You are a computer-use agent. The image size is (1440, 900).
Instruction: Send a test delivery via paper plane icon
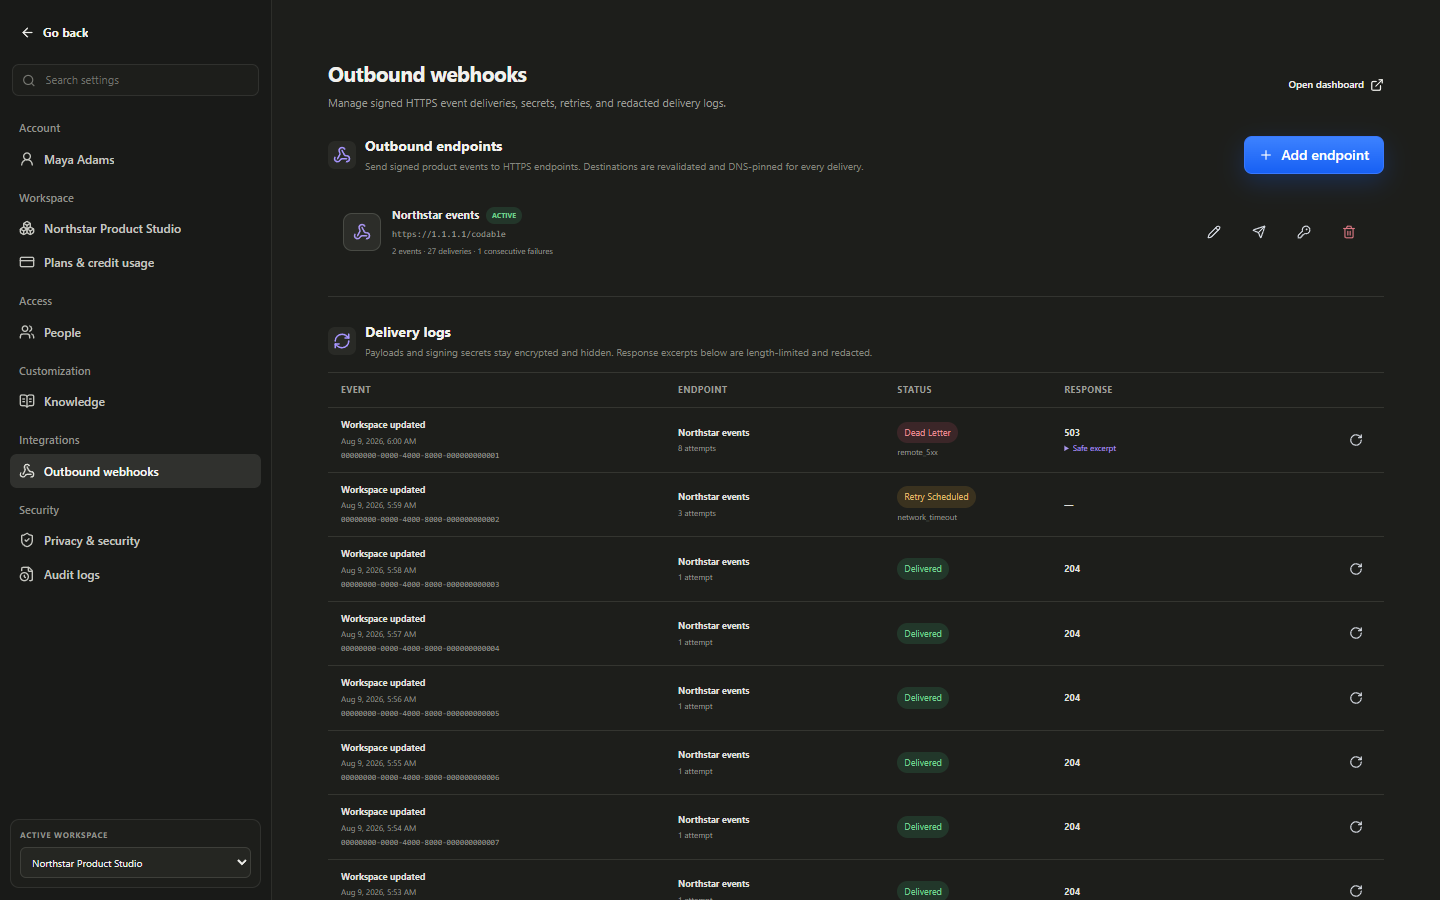pyautogui.click(x=1259, y=232)
